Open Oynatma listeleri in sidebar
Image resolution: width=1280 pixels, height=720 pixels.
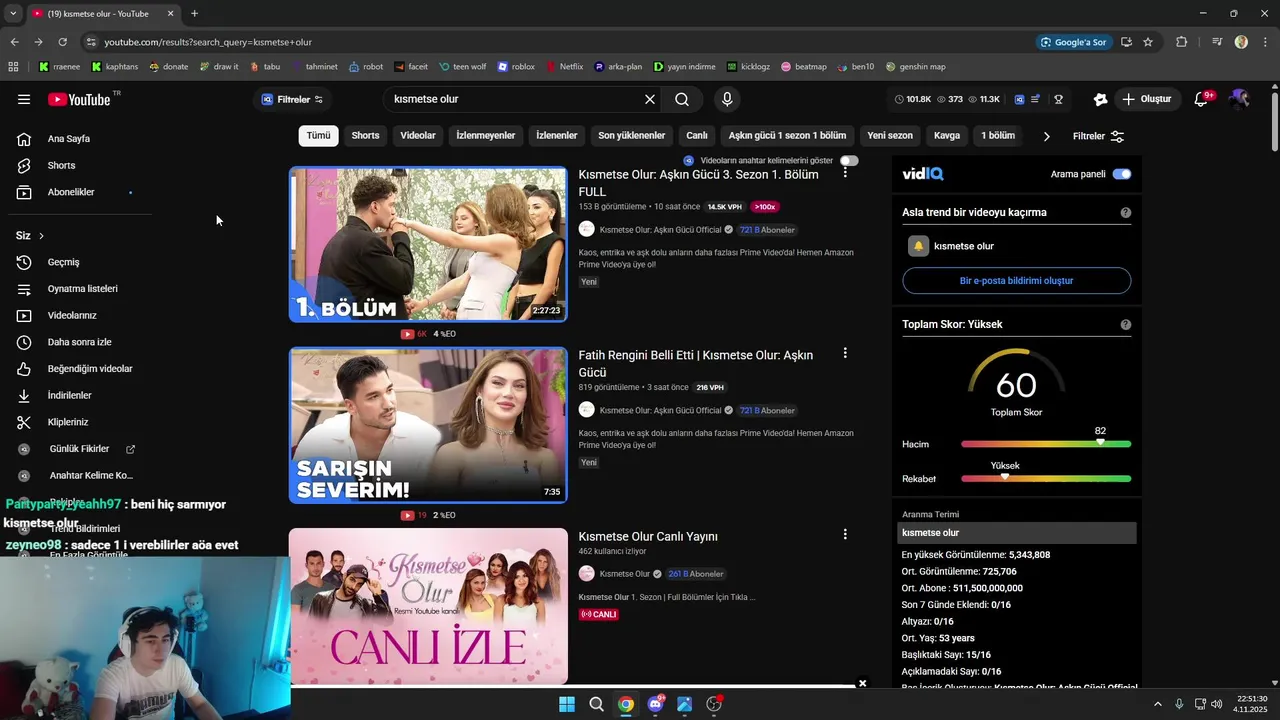(x=82, y=289)
